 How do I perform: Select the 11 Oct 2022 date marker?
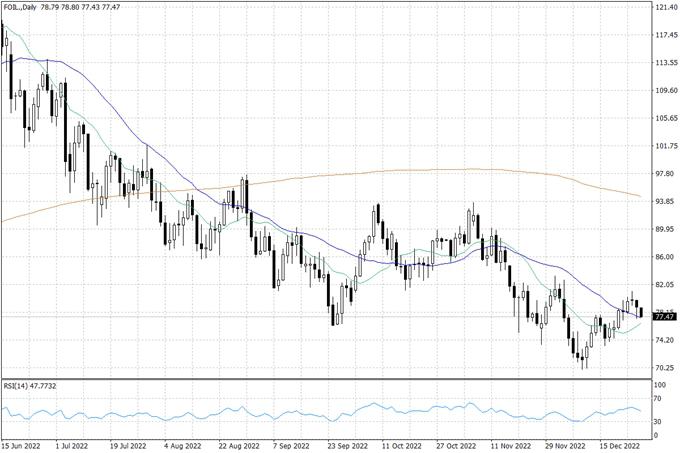pos(405,445)
